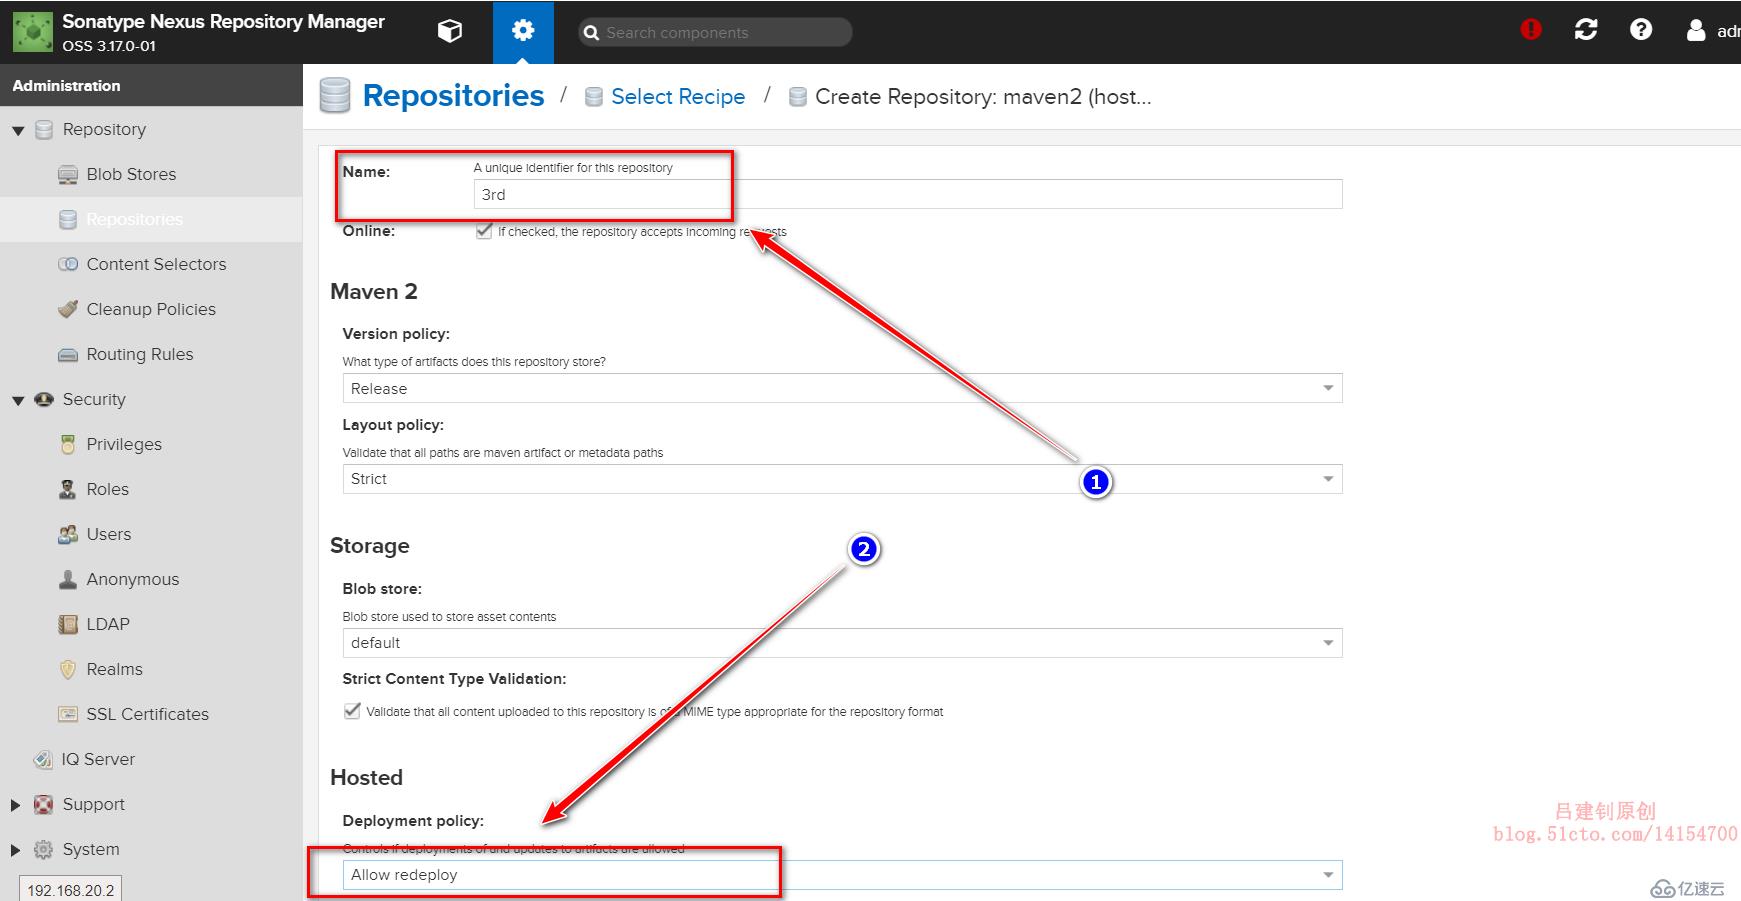Image resolution: width=1741 pixels, height=901 pixels.
Task: Click the IQ Server icon
Action: 43,760
